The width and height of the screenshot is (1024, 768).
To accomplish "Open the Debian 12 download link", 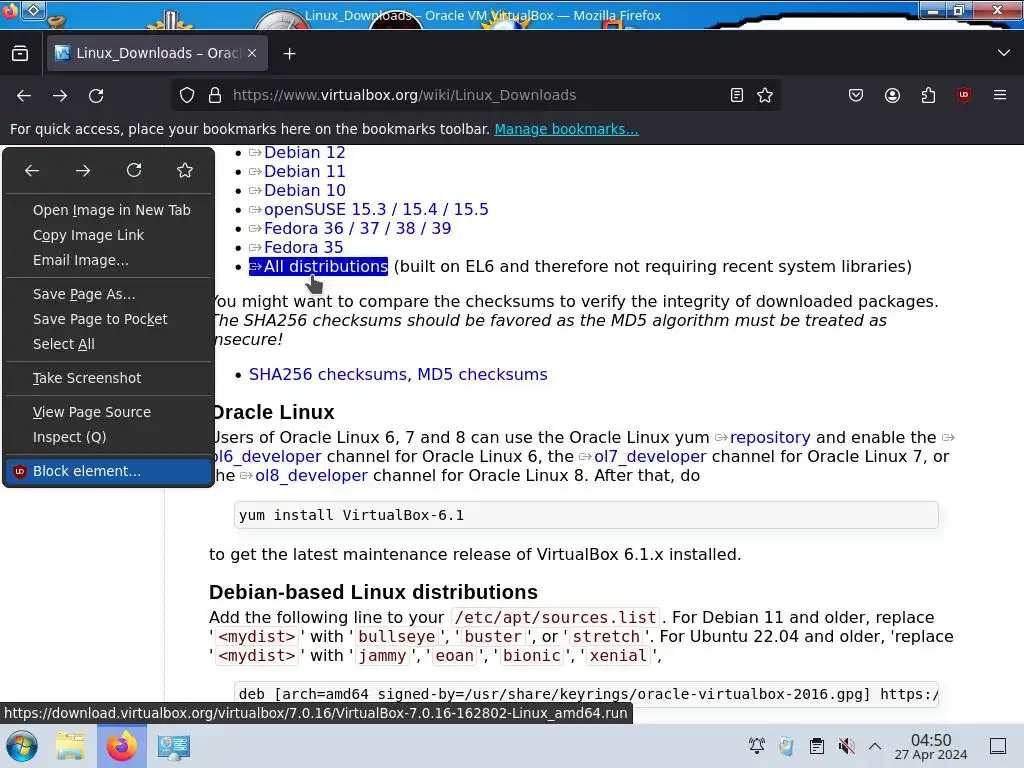I will (x=304, y=152).
